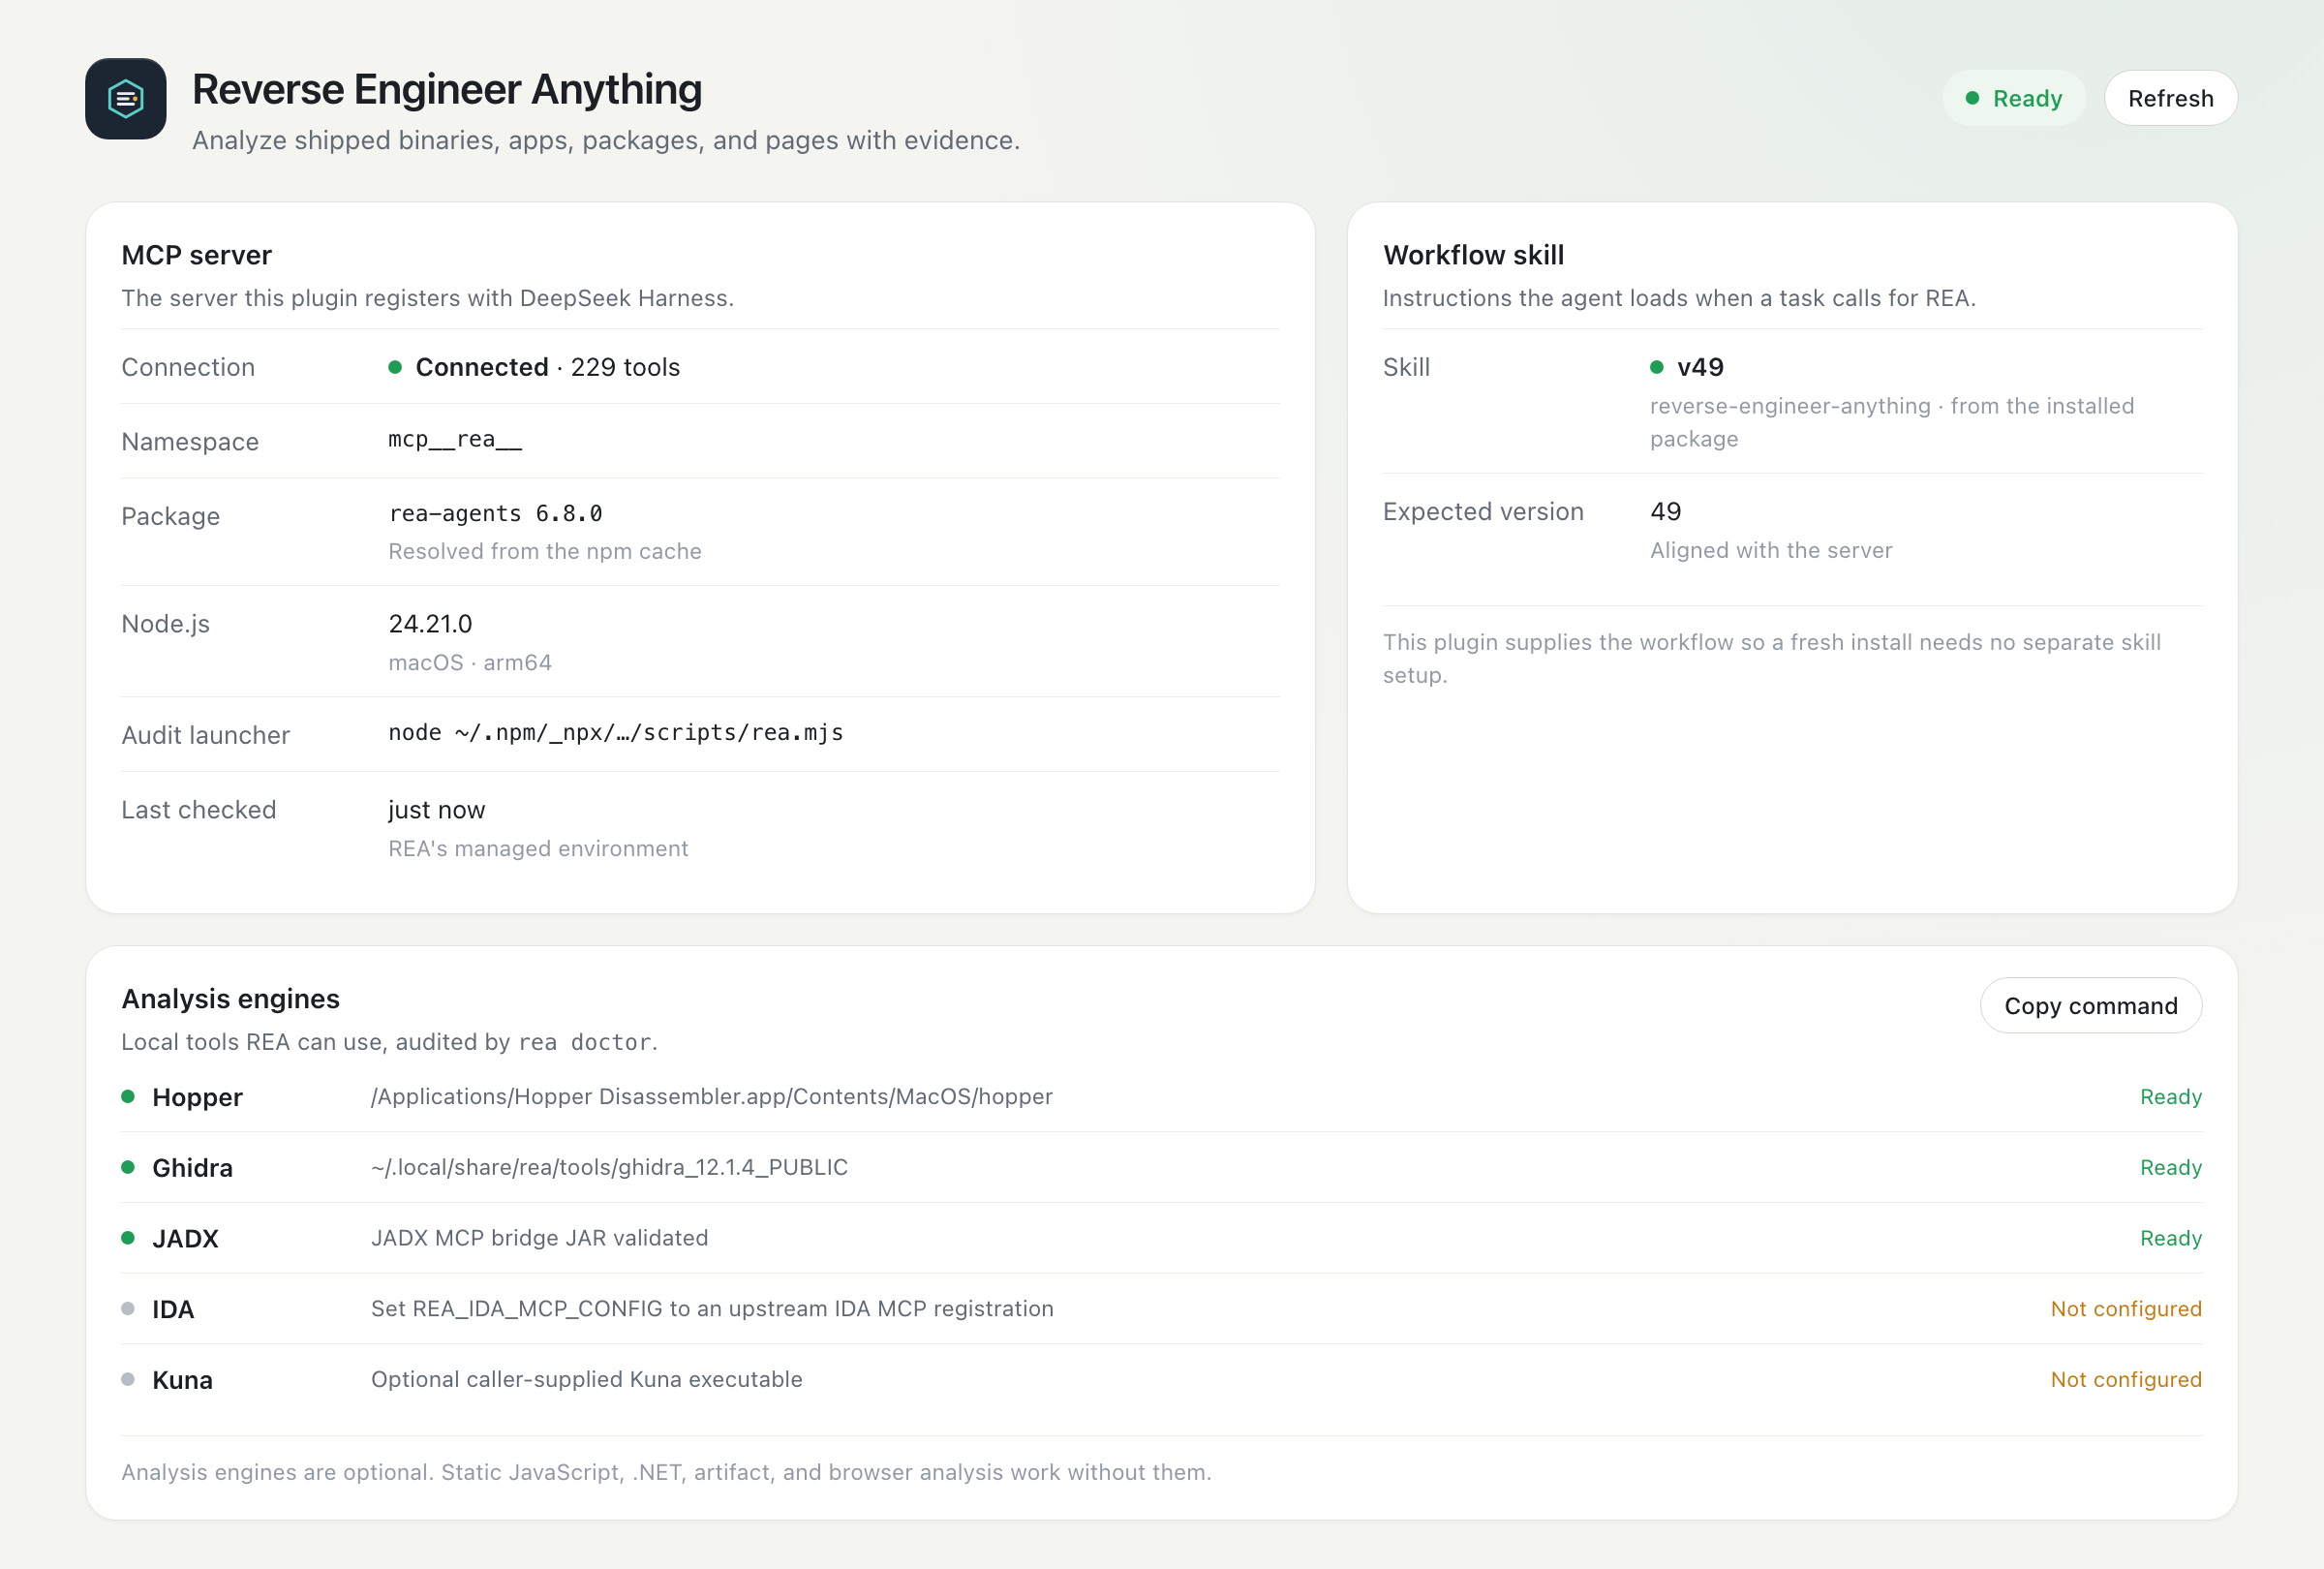Select the Hopper engine name
This screenshot has height=1569, width=2324.
tap(197, 1097)
